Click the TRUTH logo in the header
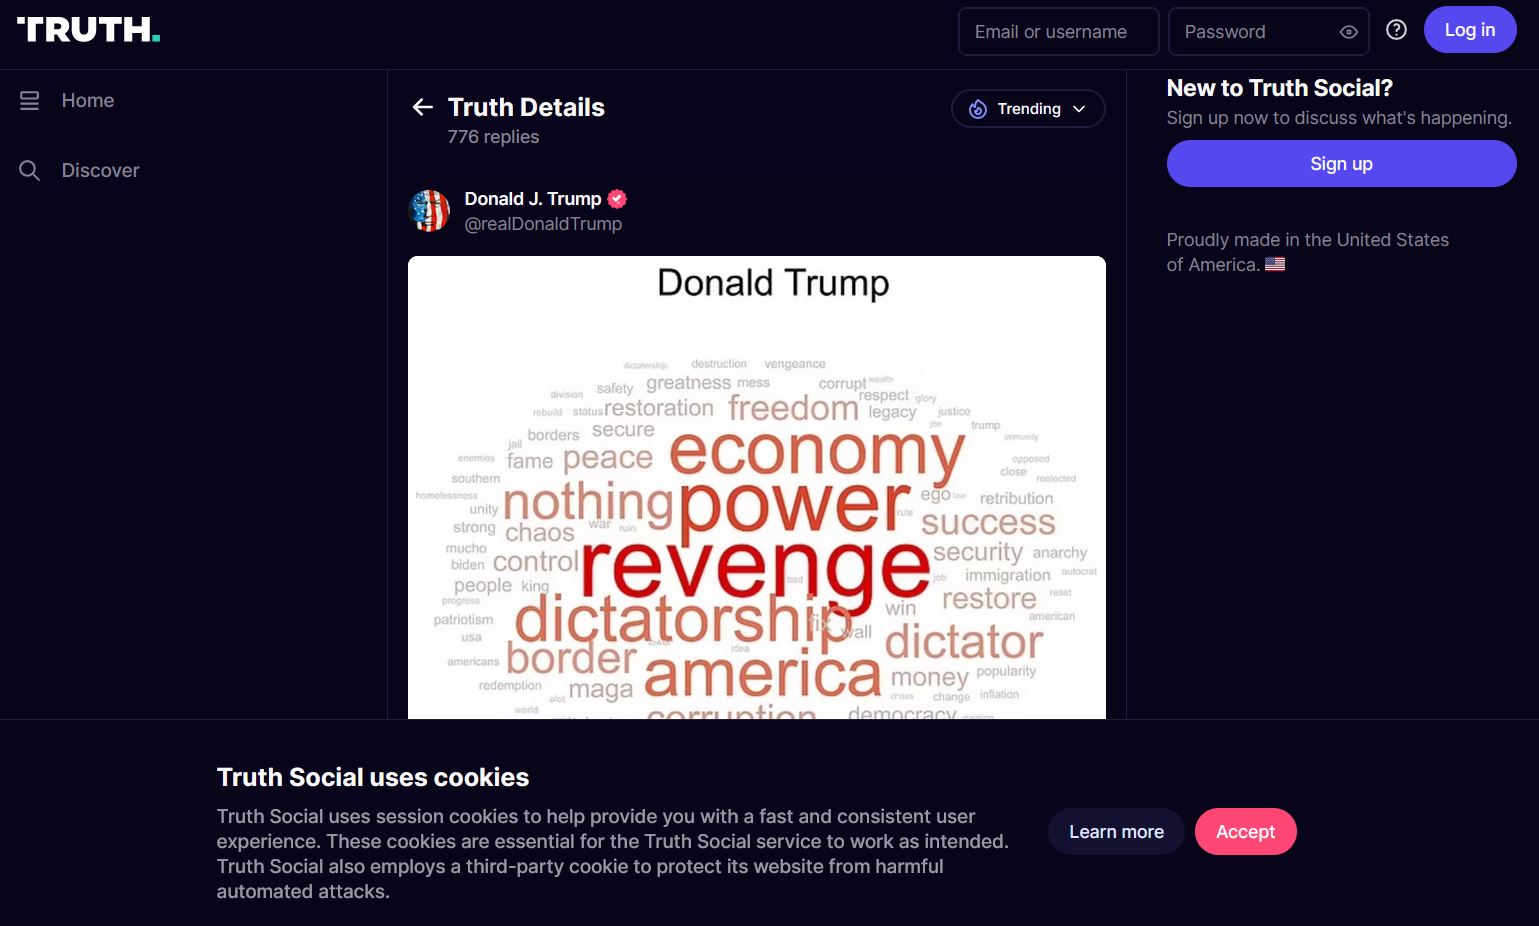This screenshot has height=926, width=1539. [88, 30]
